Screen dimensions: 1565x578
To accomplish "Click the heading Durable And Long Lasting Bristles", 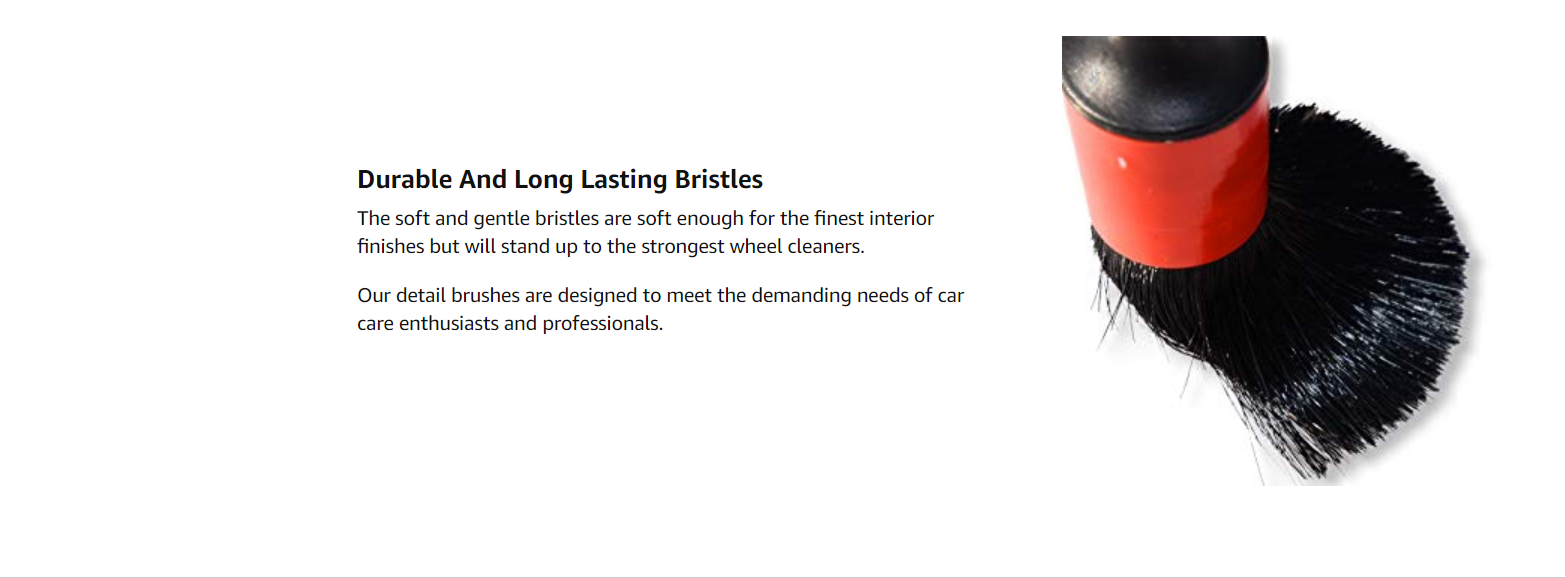I will (560, 180).
